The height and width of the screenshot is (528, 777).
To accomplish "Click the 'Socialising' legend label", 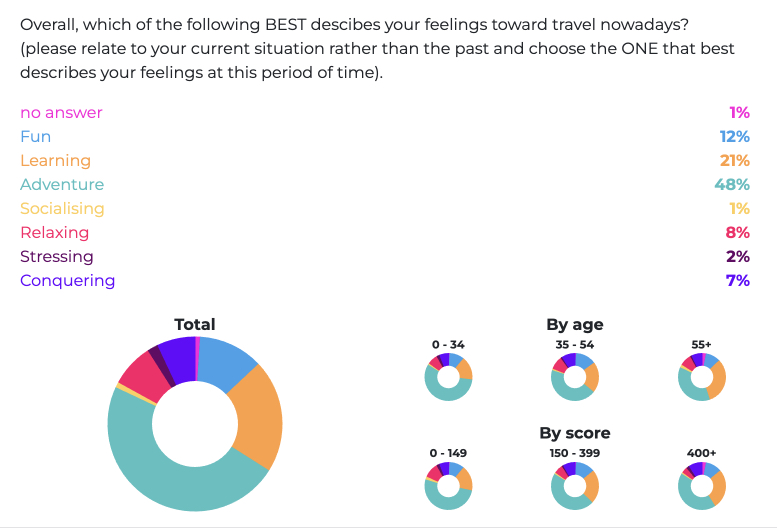I will [62, 209].
